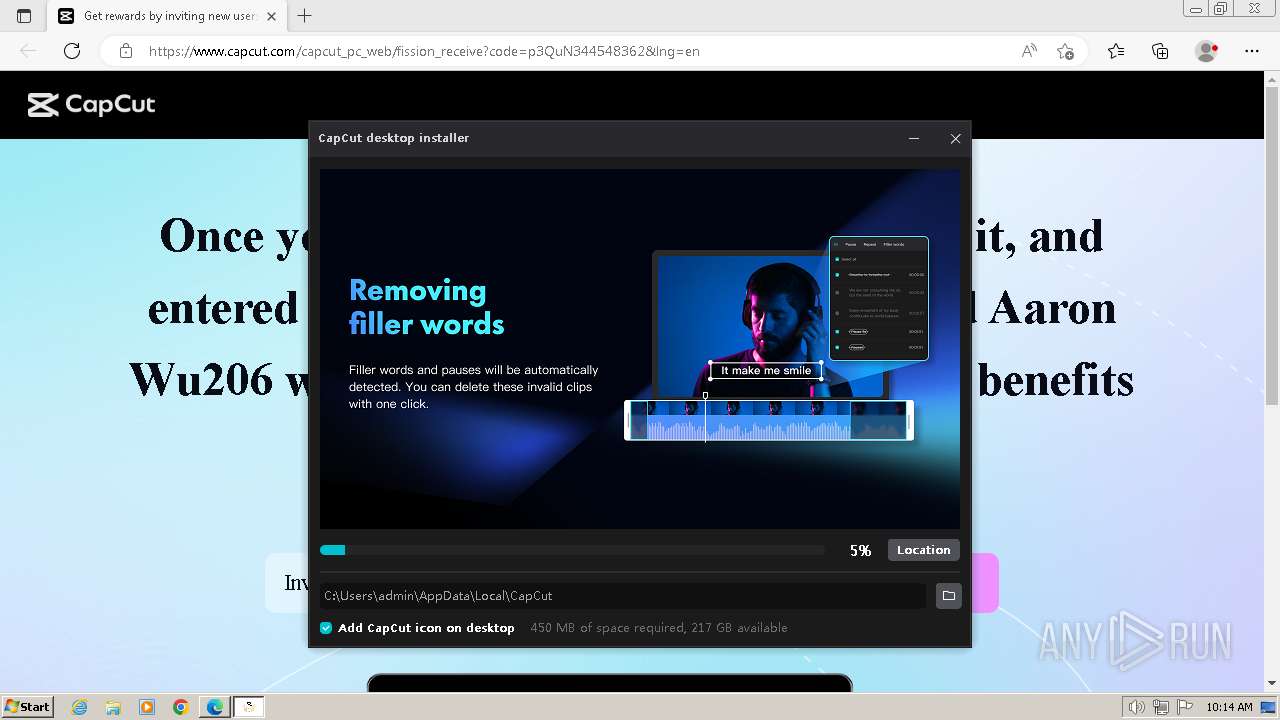The width and height of the screenshot is (1280, 720).
Task: Open File Explorer from taskbar
Action: pos(113,707)
